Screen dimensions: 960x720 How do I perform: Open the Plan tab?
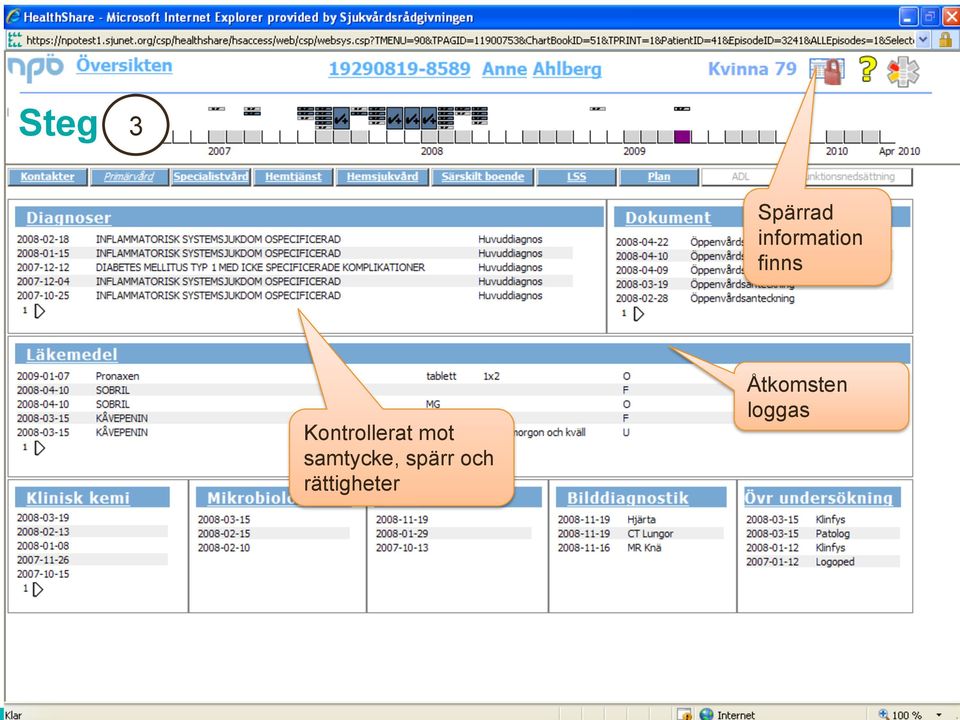(659, 176)
